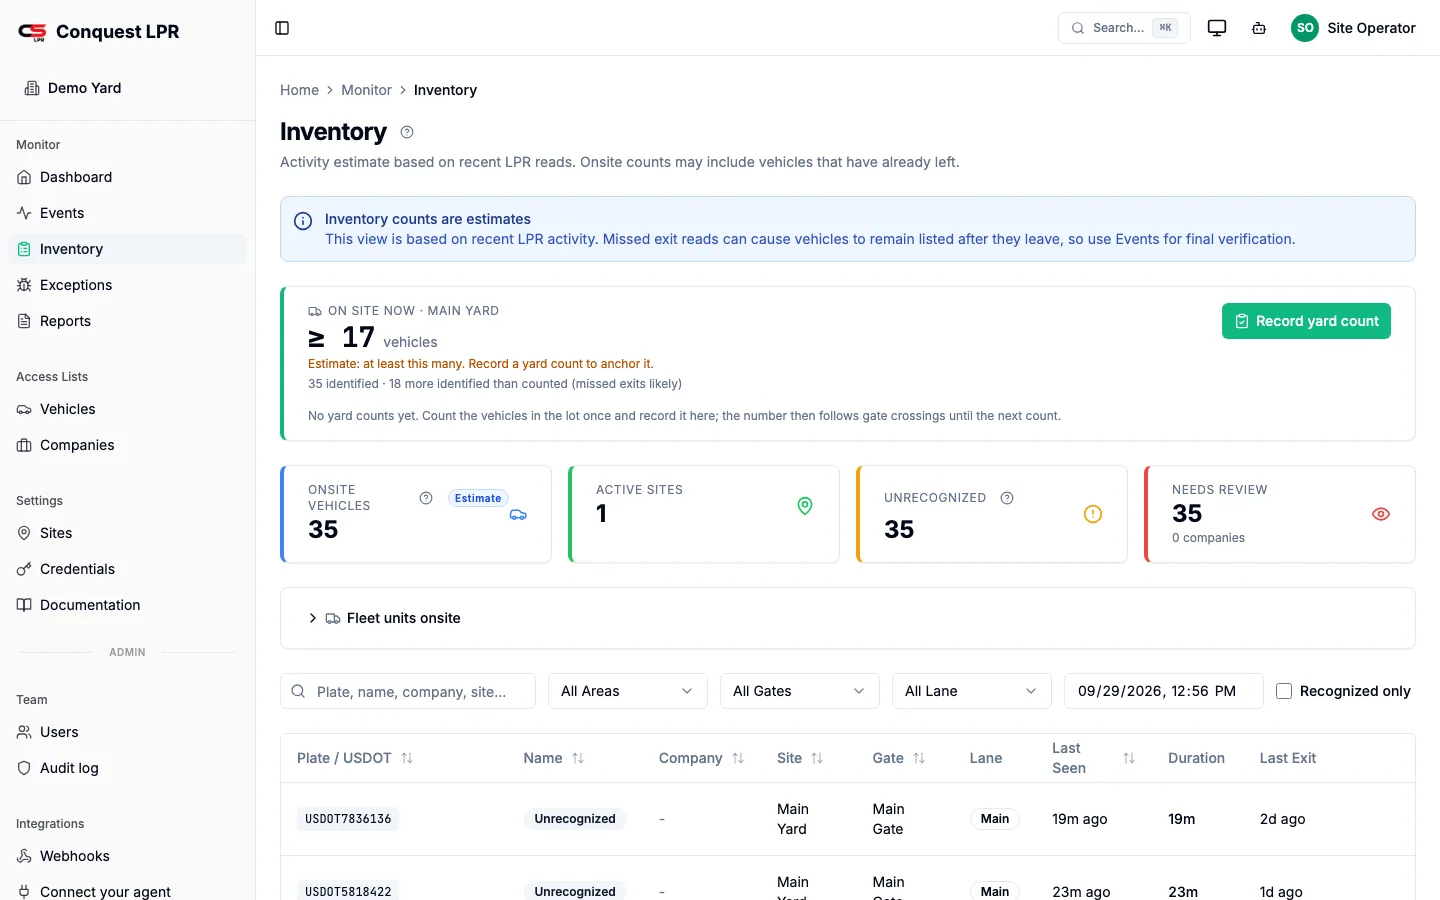Toggle the sidebar collapse icon

[x=282, y=28]
